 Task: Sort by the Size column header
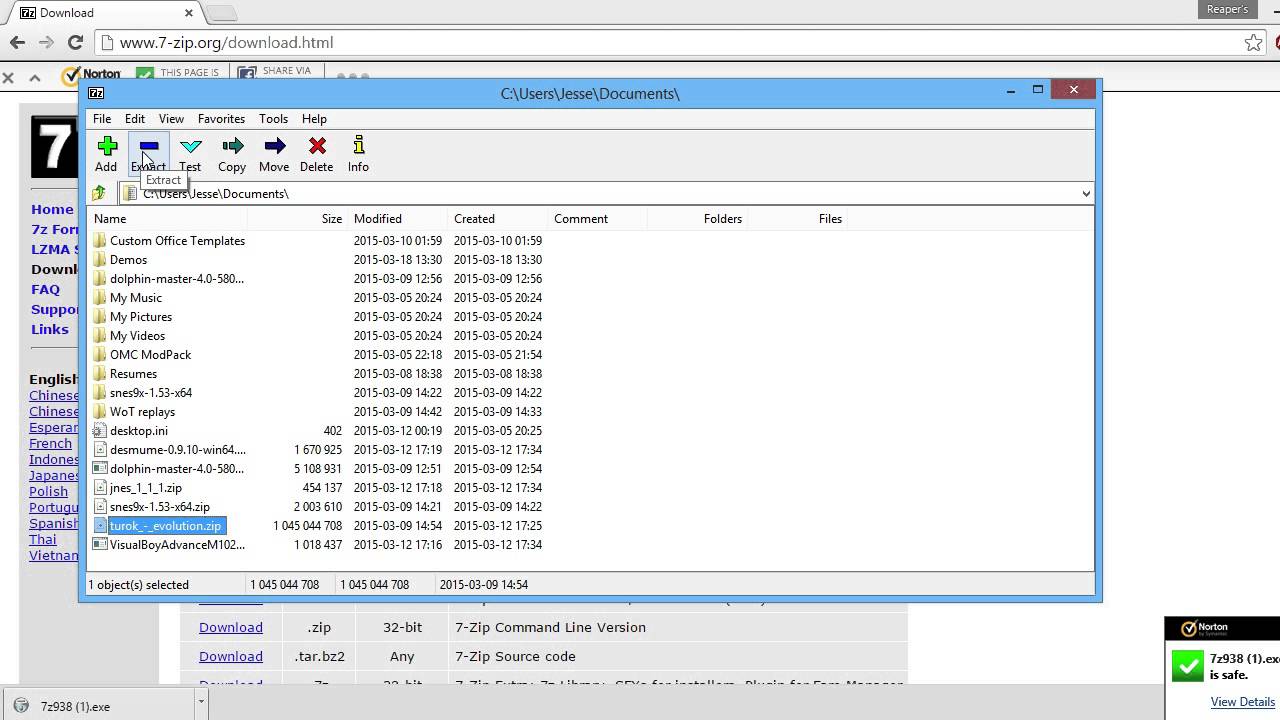tap(297, 219)
